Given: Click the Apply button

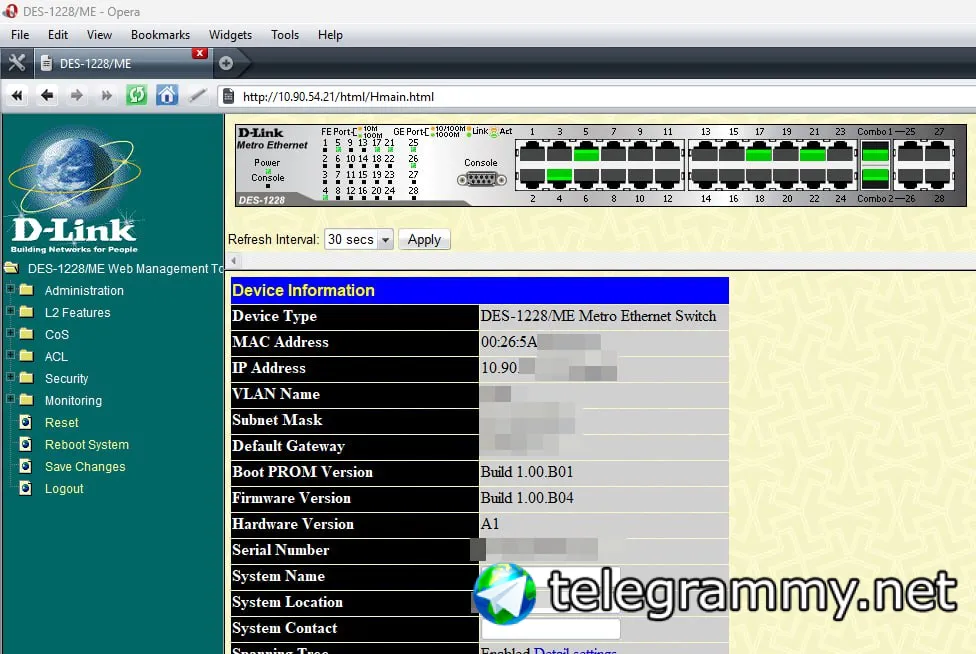Looking at the screenshot, I should point(424,240).
